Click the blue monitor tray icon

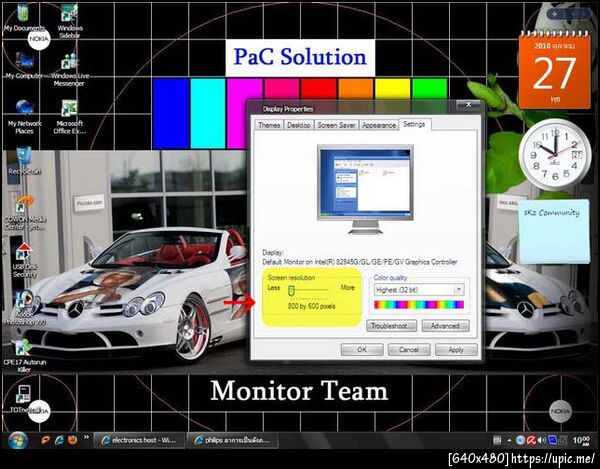[552, 440]
